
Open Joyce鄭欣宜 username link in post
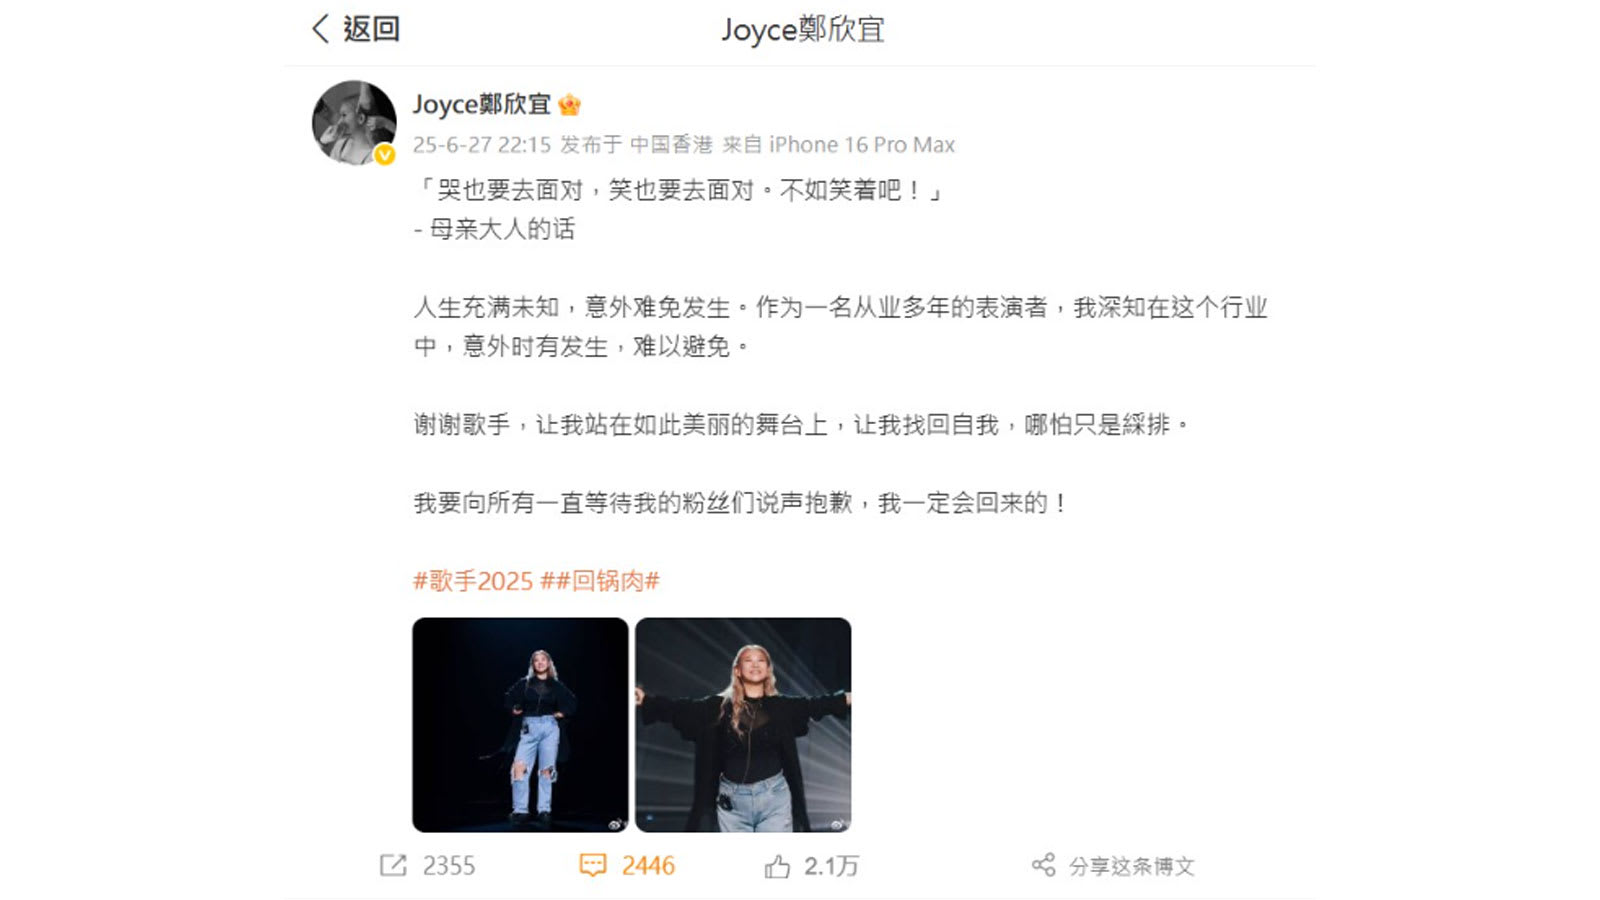[482, 104]
